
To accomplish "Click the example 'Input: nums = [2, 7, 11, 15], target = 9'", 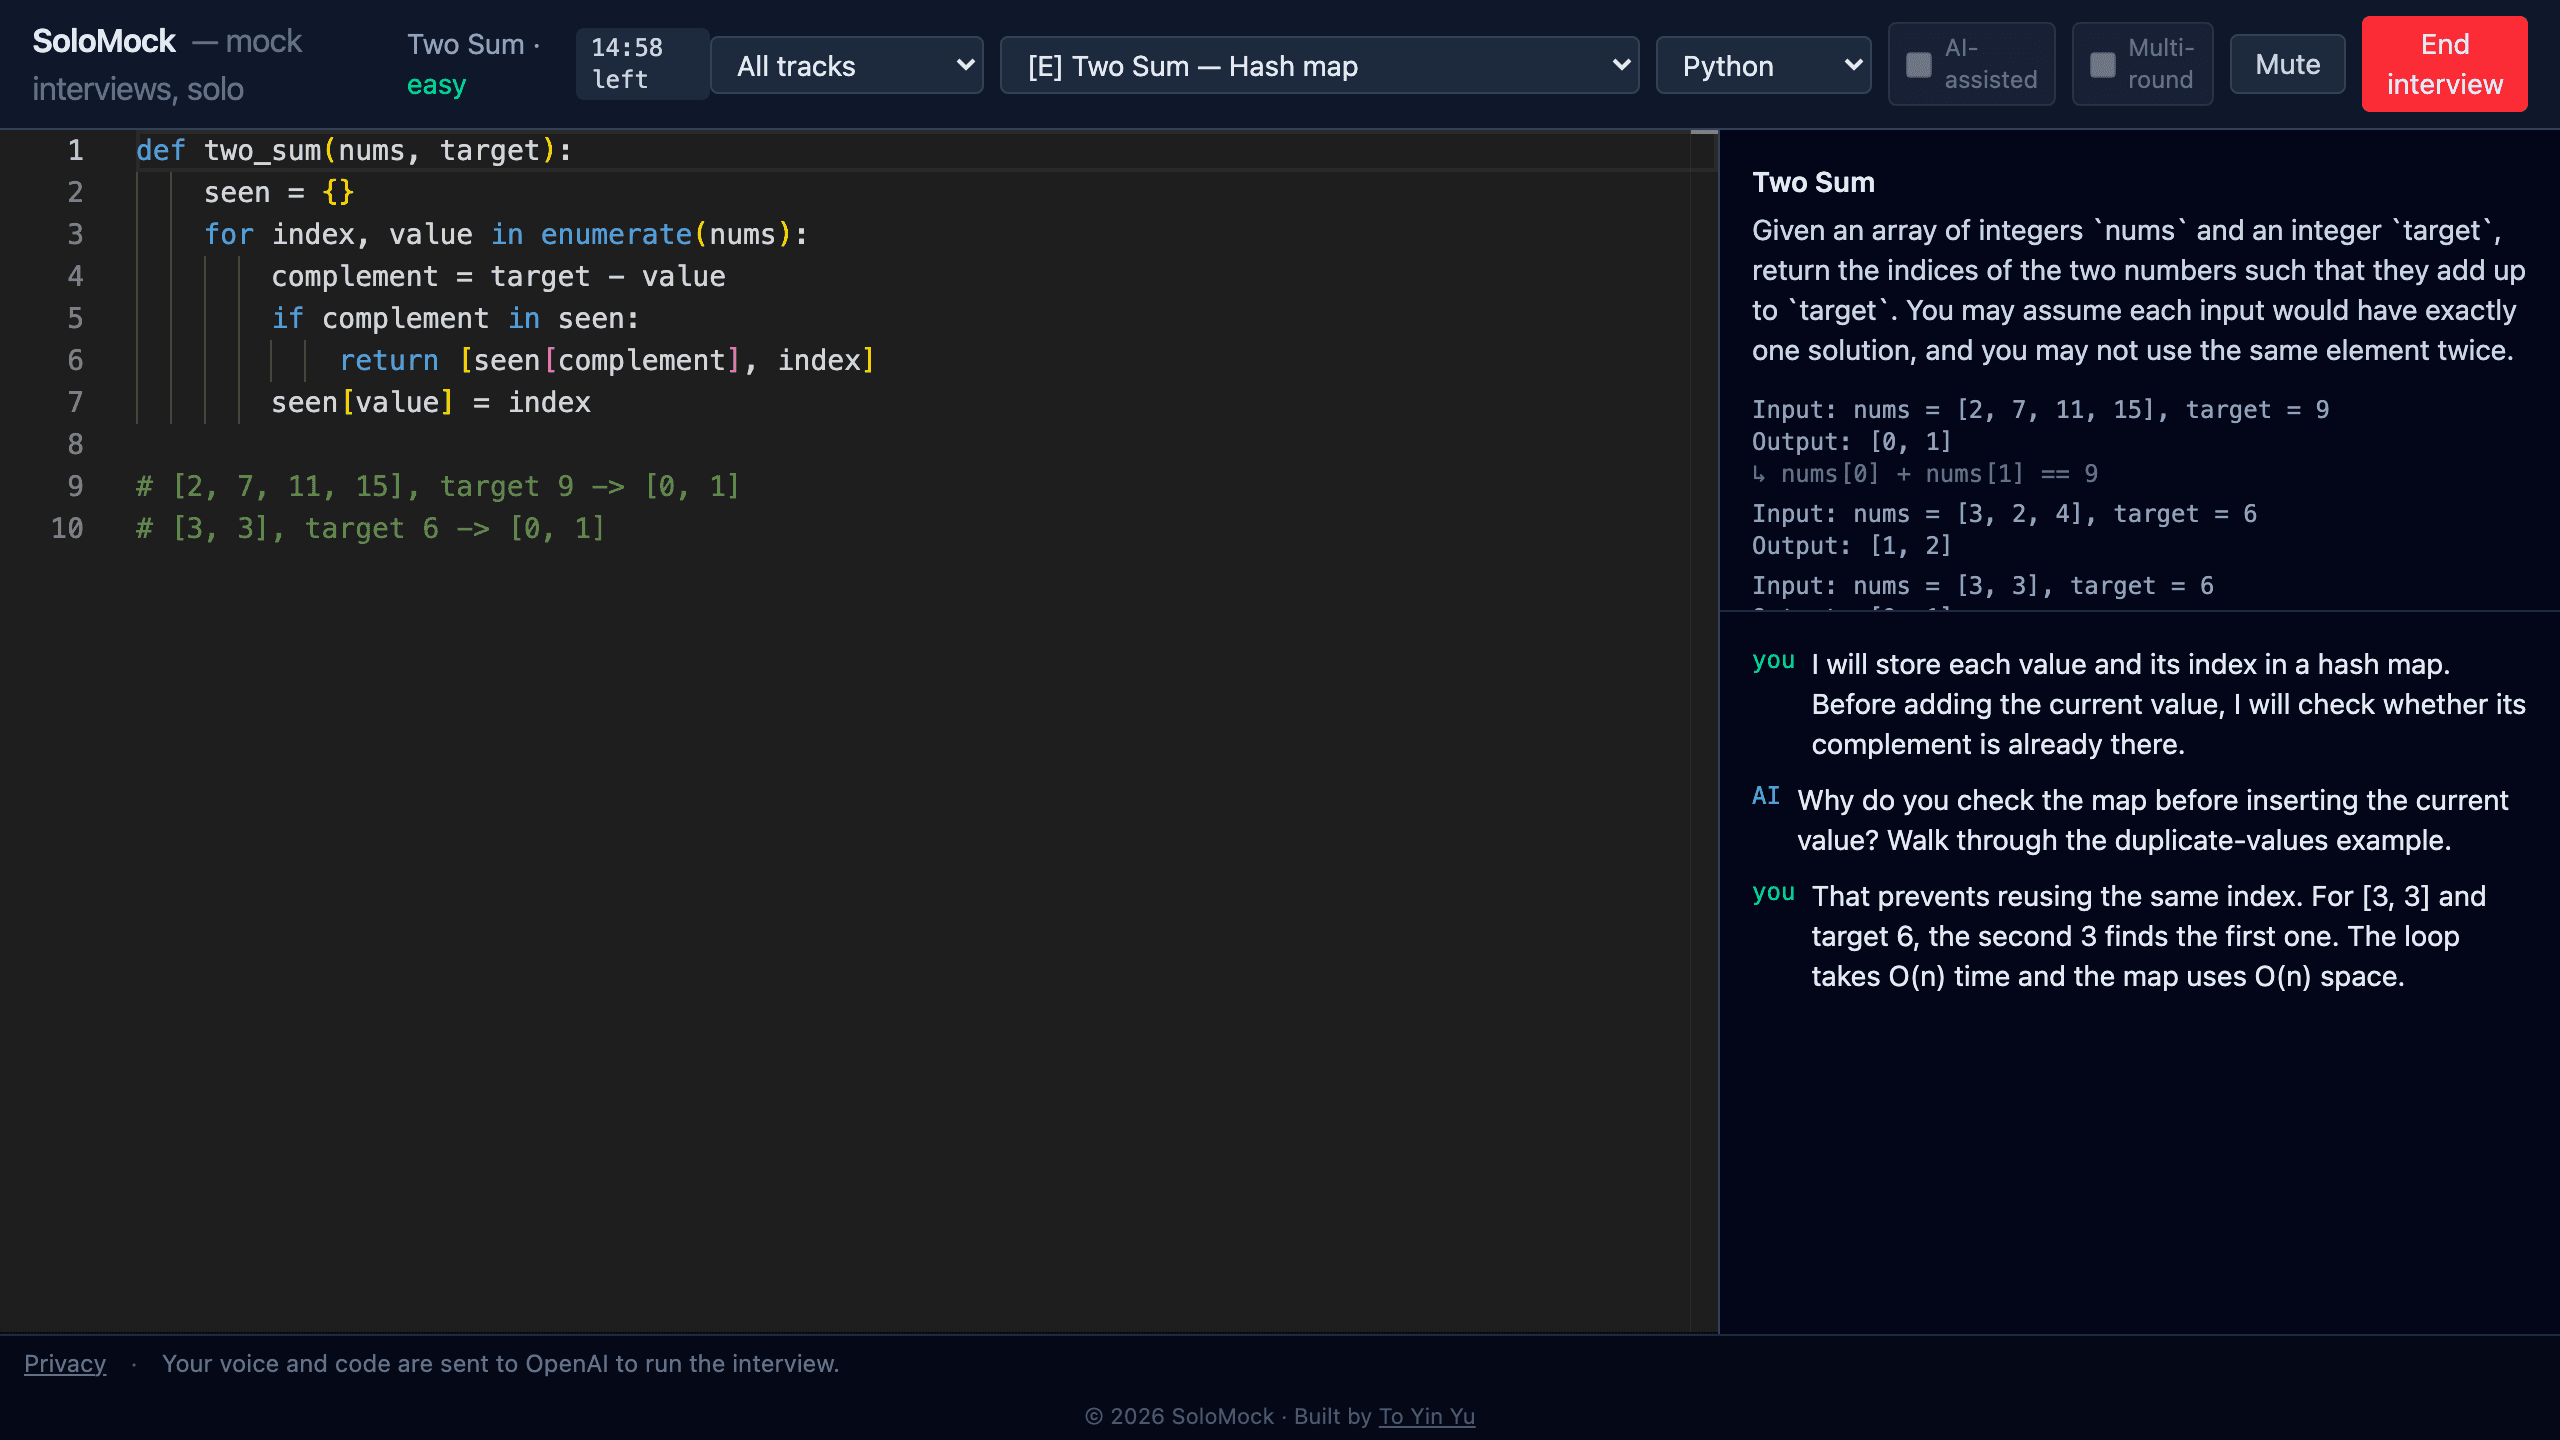I will 2041,410.
